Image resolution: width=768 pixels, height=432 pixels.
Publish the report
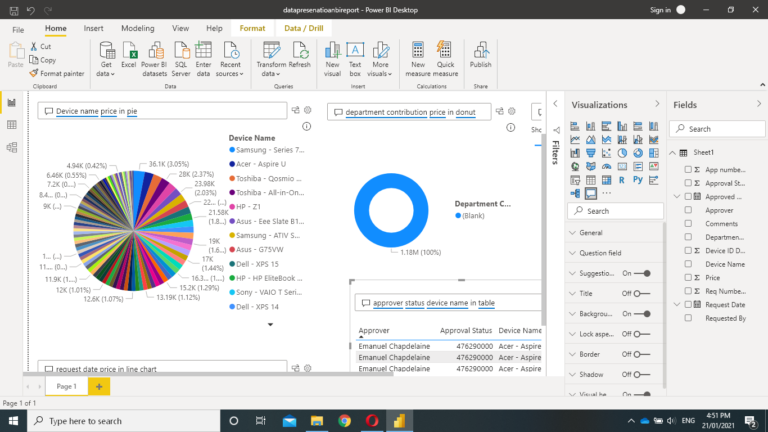tap(480, 55)
